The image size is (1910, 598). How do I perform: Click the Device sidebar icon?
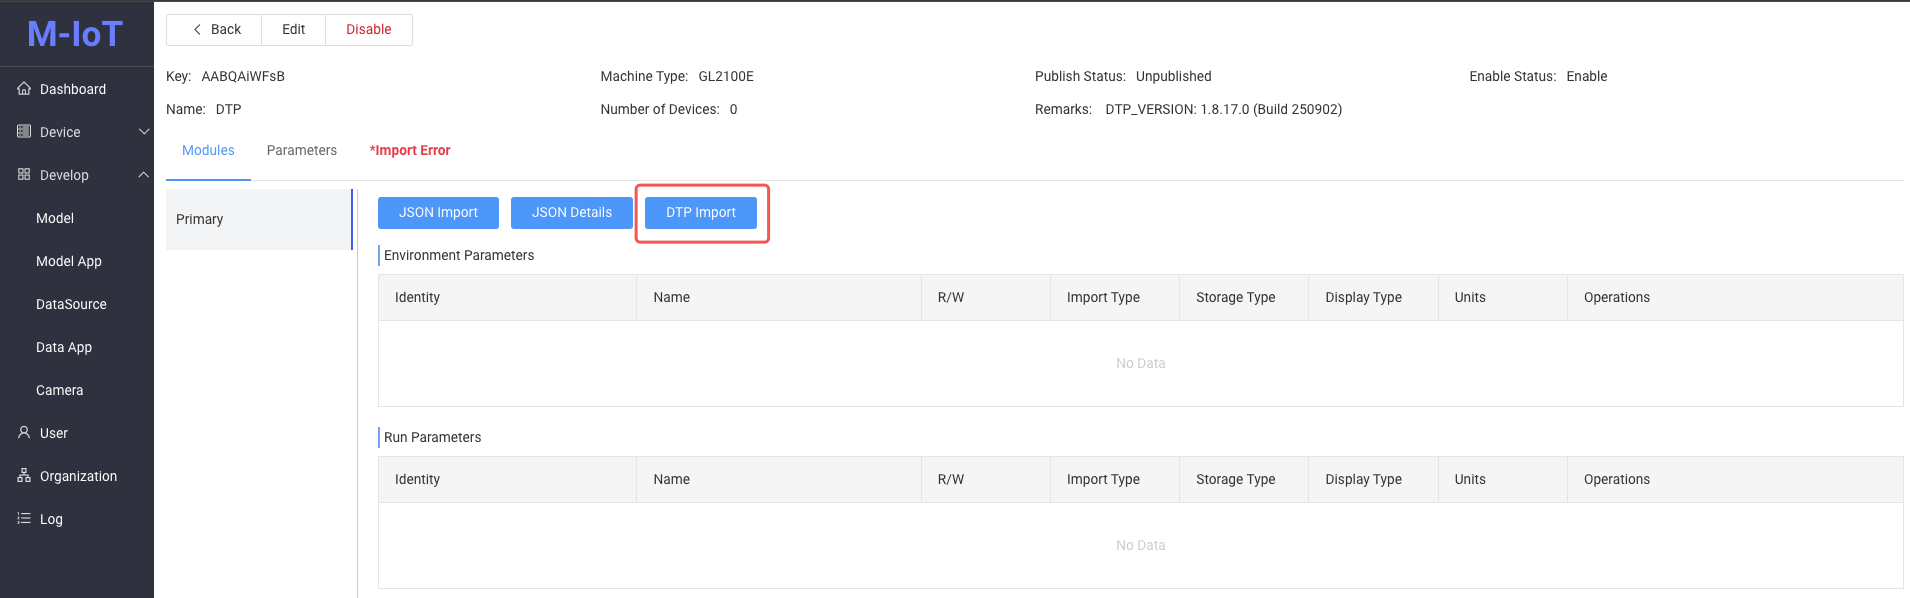point(24,132)
